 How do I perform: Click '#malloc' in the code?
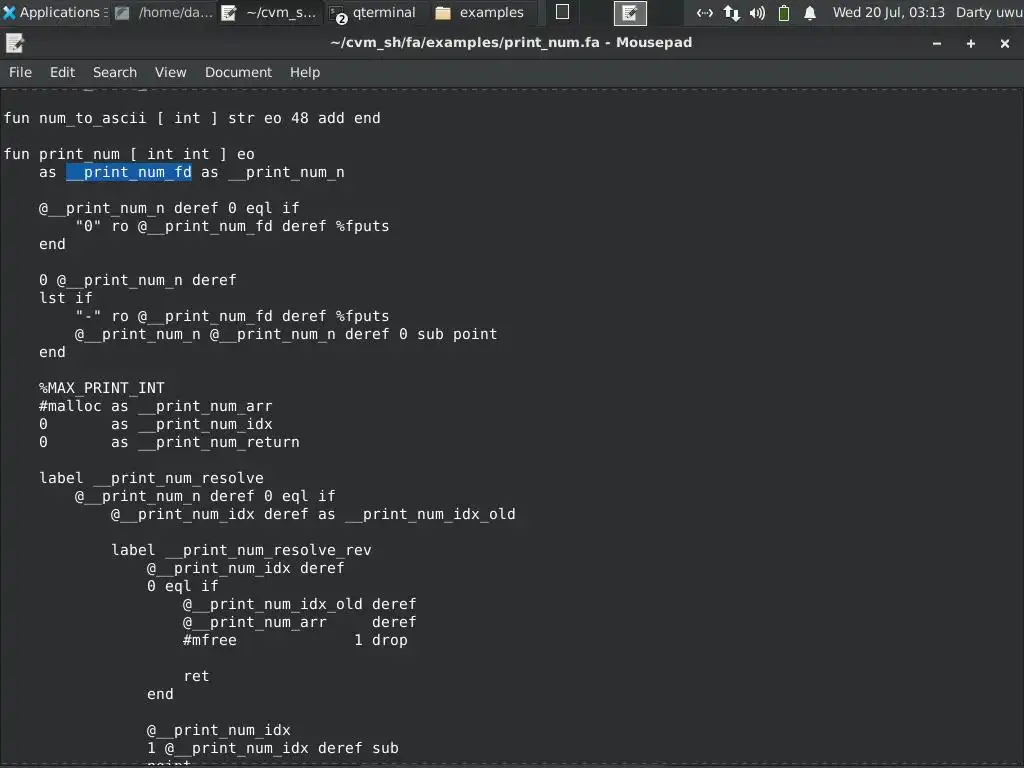71,406
